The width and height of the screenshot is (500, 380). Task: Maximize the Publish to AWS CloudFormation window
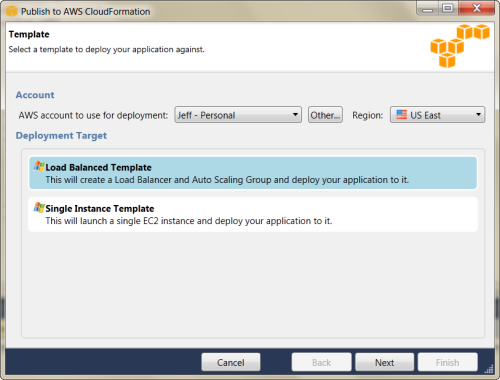[x=447, y=8]
